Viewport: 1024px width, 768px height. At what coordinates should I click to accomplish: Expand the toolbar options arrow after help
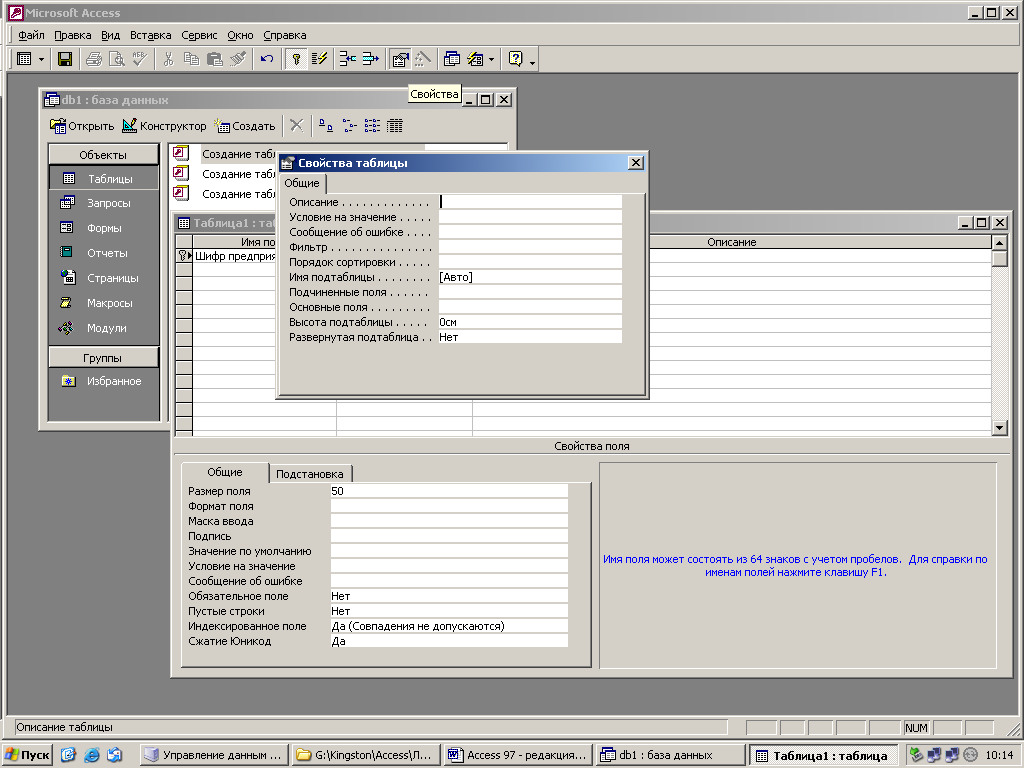[x=532, y=63]
